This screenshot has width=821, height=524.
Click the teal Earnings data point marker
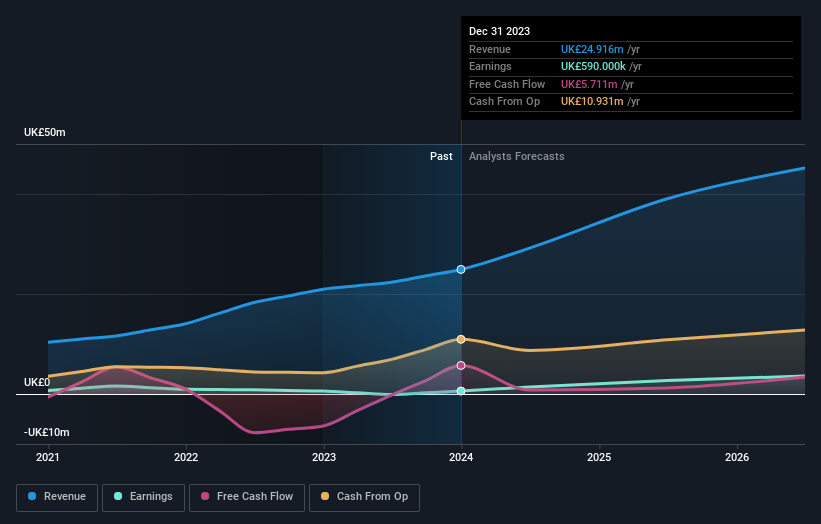pos(461,391)
